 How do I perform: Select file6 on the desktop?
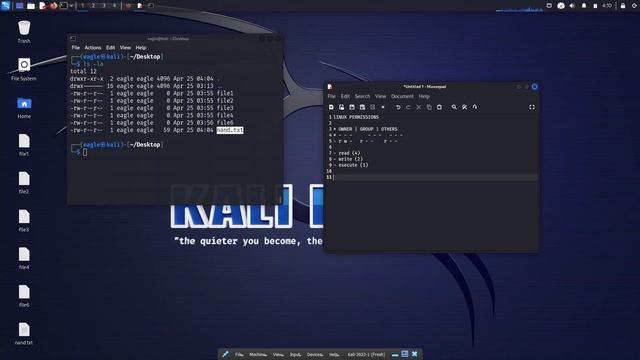click(24, 296)
